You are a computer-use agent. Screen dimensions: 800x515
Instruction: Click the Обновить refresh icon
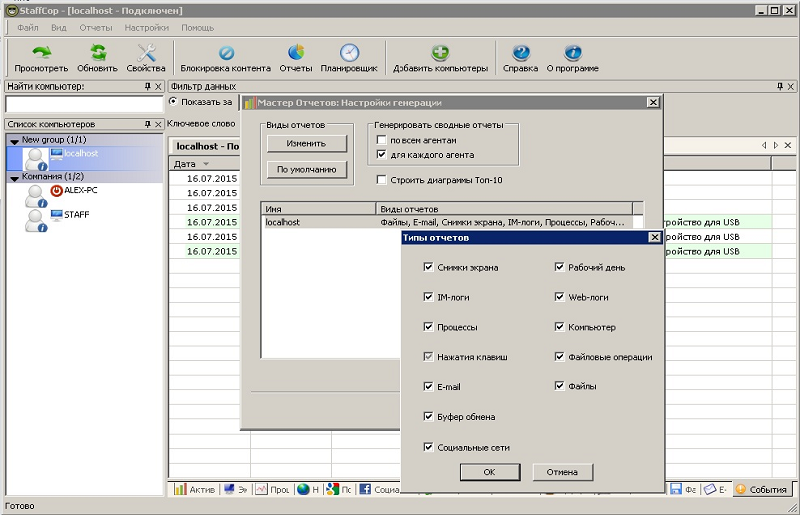click(97, 53)
